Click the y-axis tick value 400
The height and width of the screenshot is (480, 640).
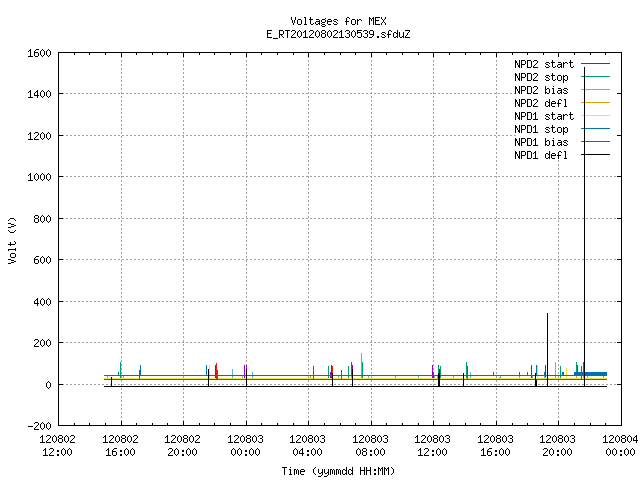point(42,302)
